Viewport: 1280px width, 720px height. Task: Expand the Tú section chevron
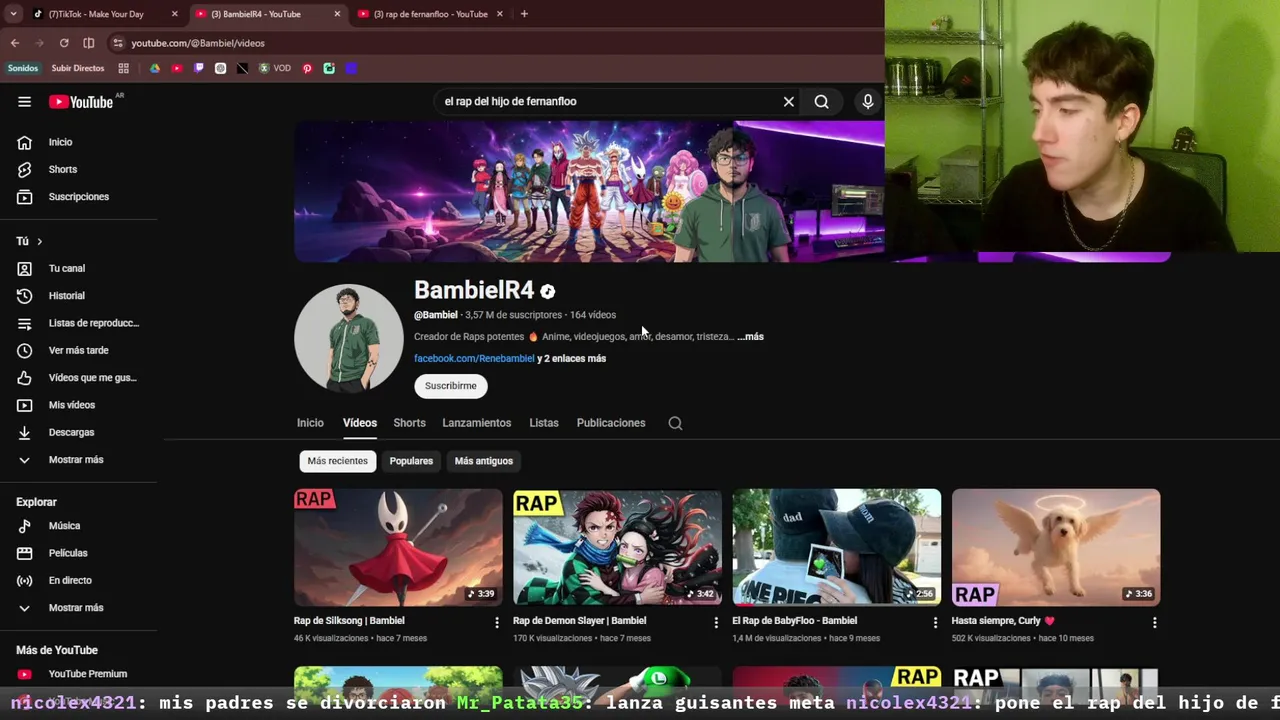click(40, 241)
